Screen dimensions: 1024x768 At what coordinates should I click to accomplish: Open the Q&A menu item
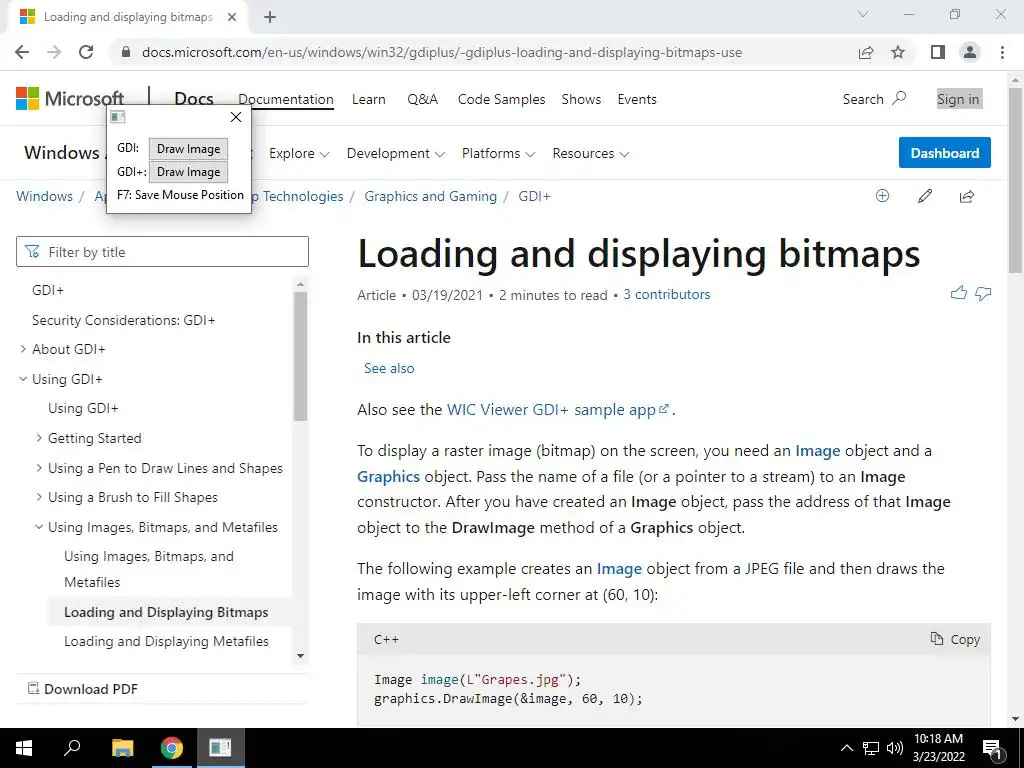(423, 99)
